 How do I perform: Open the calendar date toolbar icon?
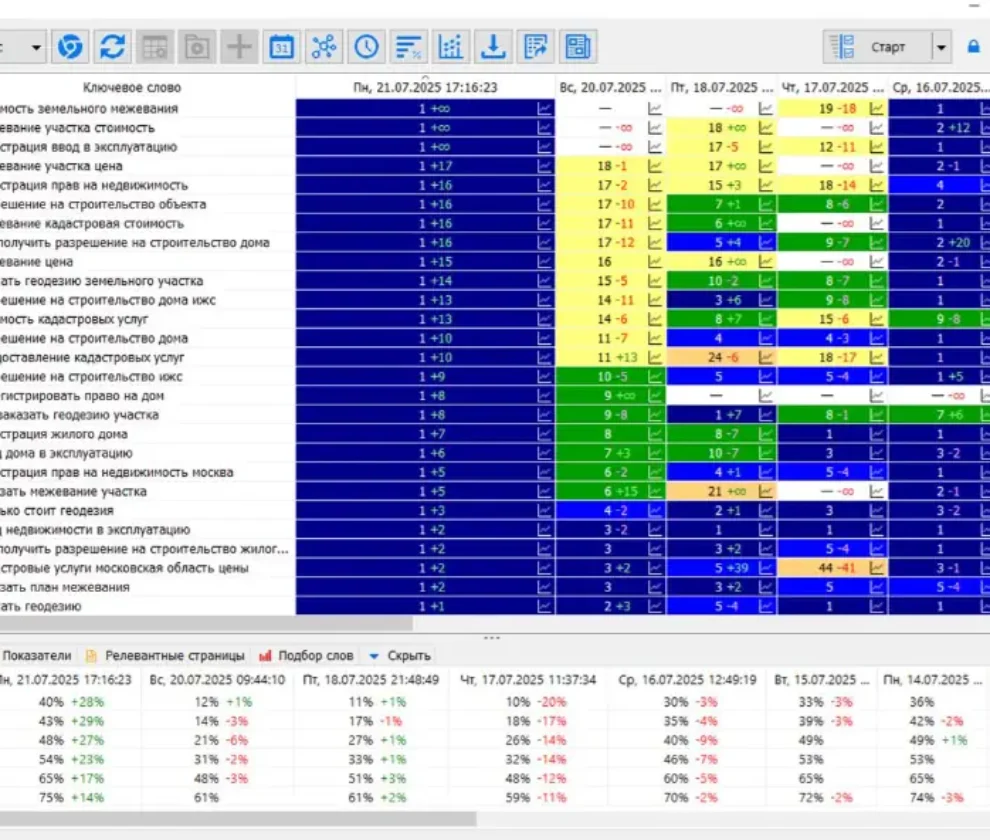click(281, 47)
